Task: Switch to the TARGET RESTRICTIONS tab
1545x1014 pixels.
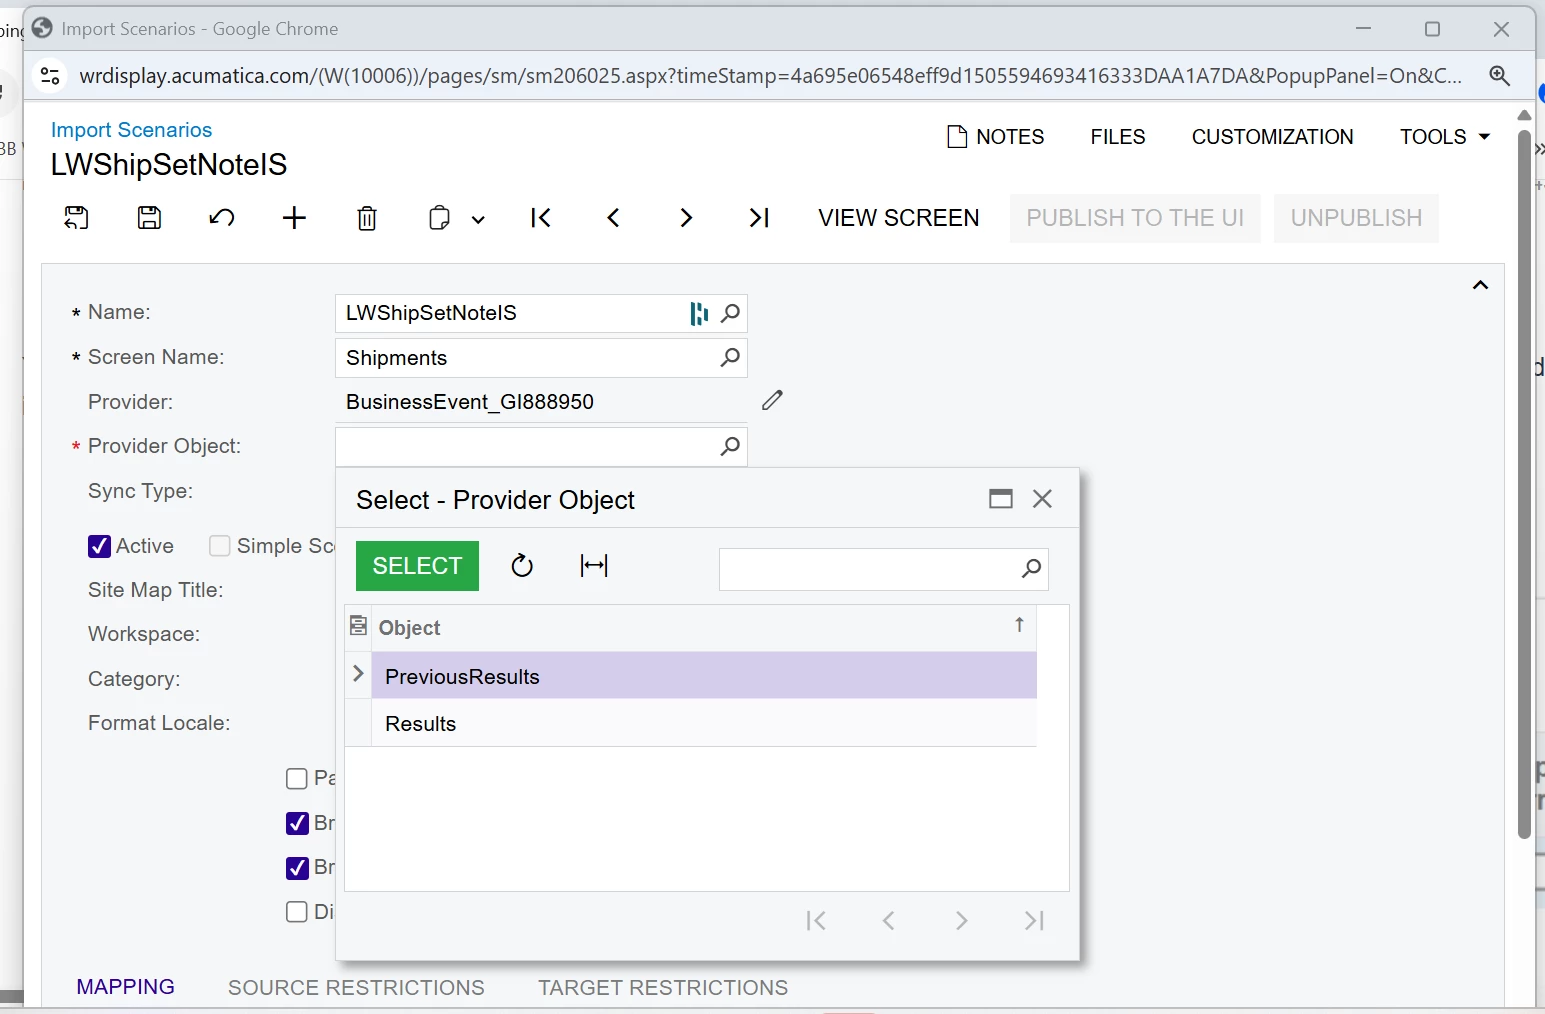Action: coord(663,988)
